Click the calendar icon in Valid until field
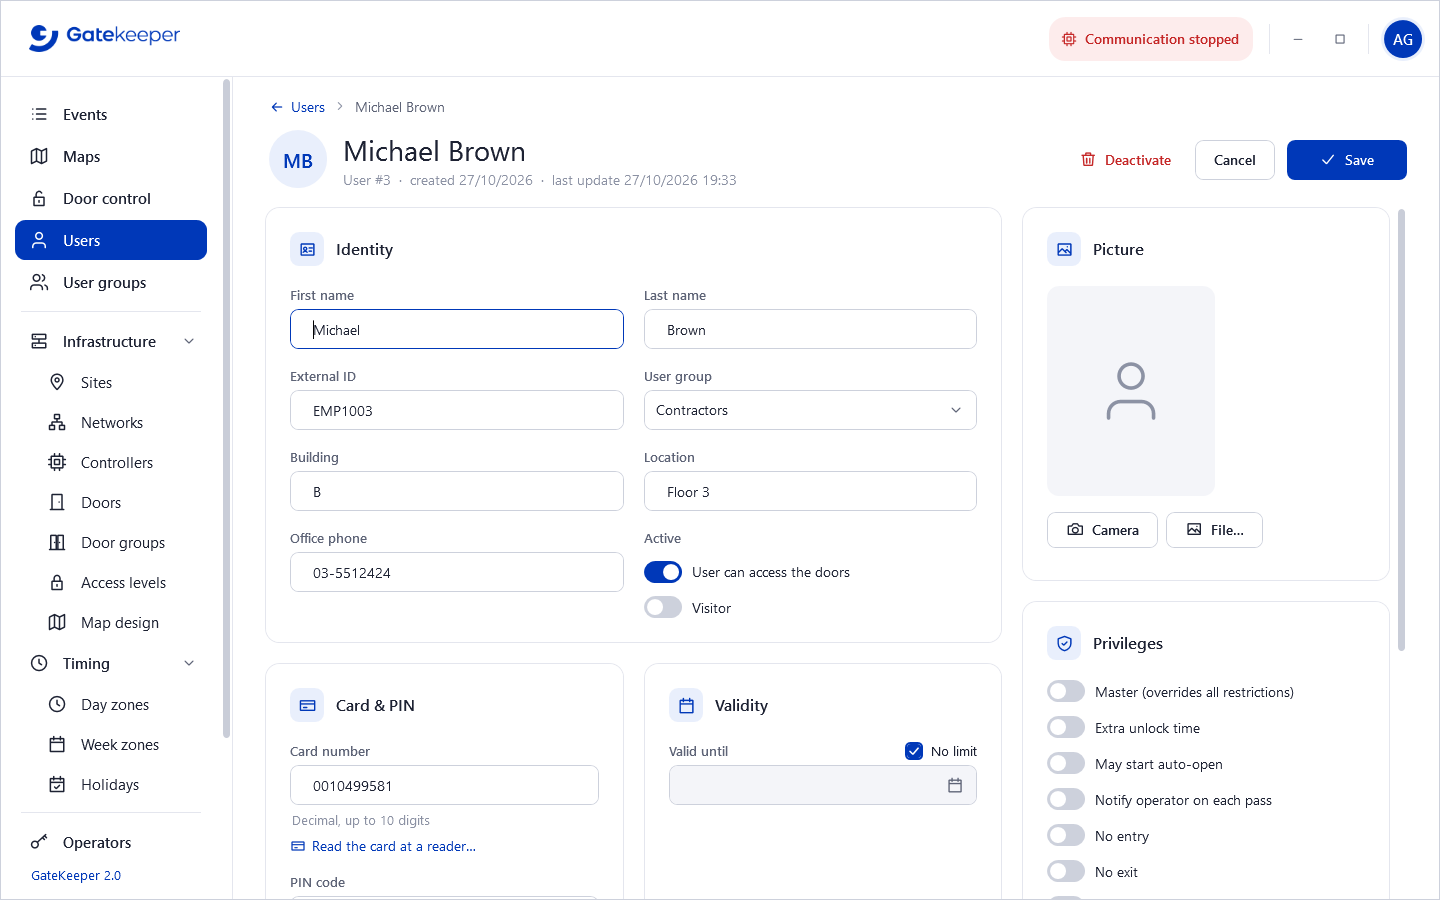Image resolution: width=1440 pixels, height=900 pixels. point(955,785)
